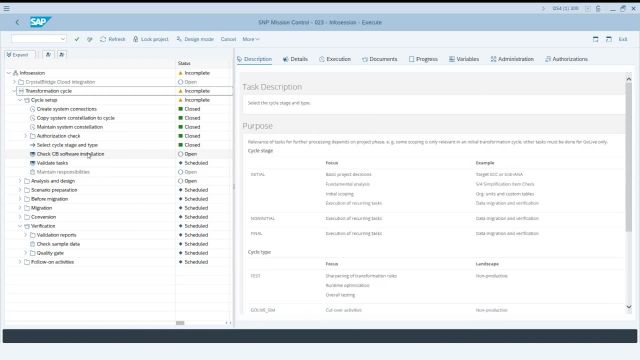Click the first window layout icon in toolbar
640x360 pixels.
(x=596, y=39)
